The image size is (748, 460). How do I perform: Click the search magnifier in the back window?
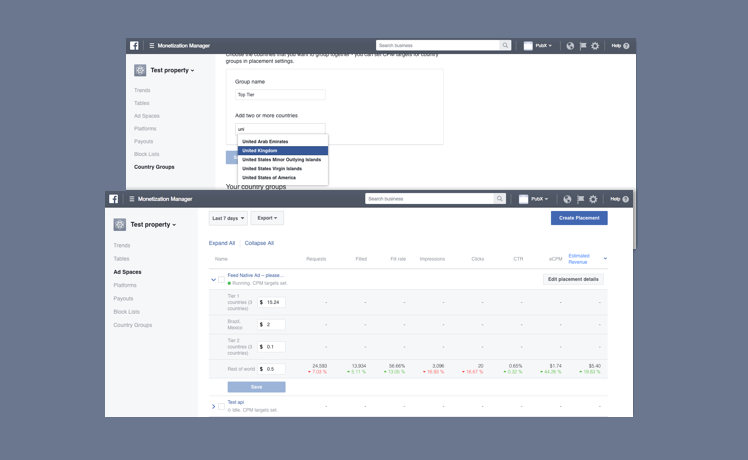coord(505,45)
